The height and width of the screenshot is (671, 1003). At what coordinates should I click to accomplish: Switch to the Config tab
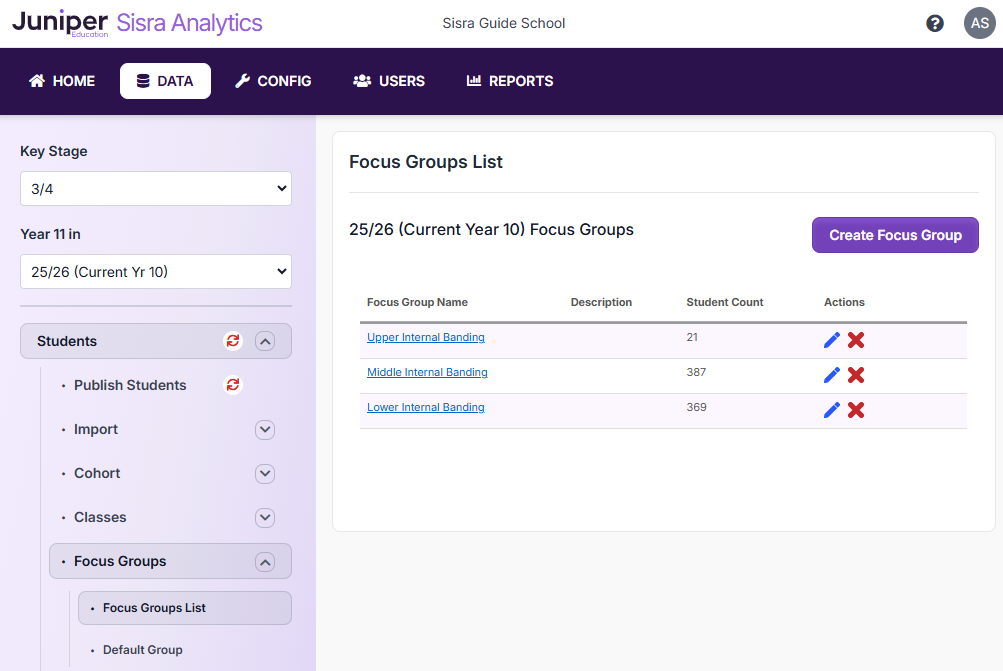click(x=273, y=81)
